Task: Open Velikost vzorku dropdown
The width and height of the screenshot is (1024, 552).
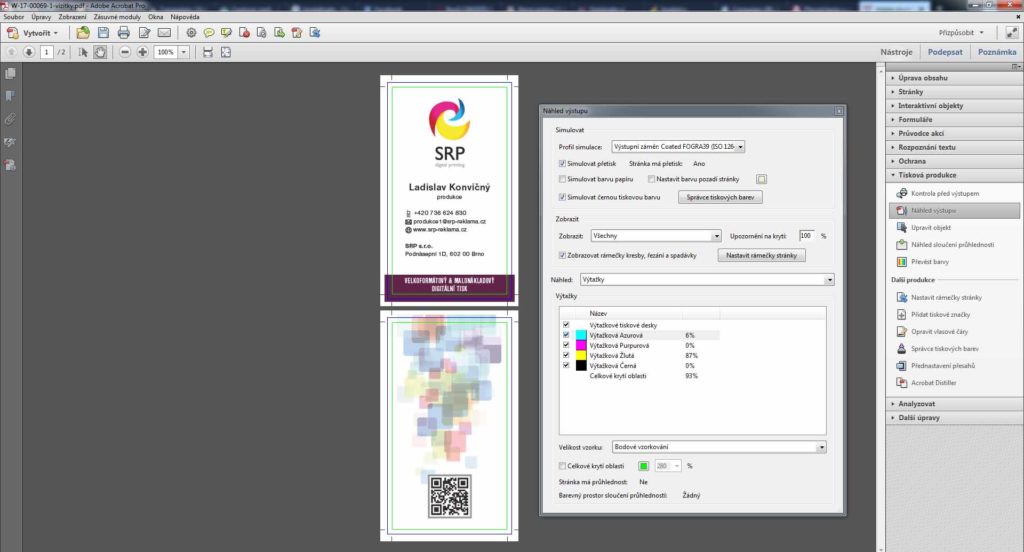Action: 719,447
